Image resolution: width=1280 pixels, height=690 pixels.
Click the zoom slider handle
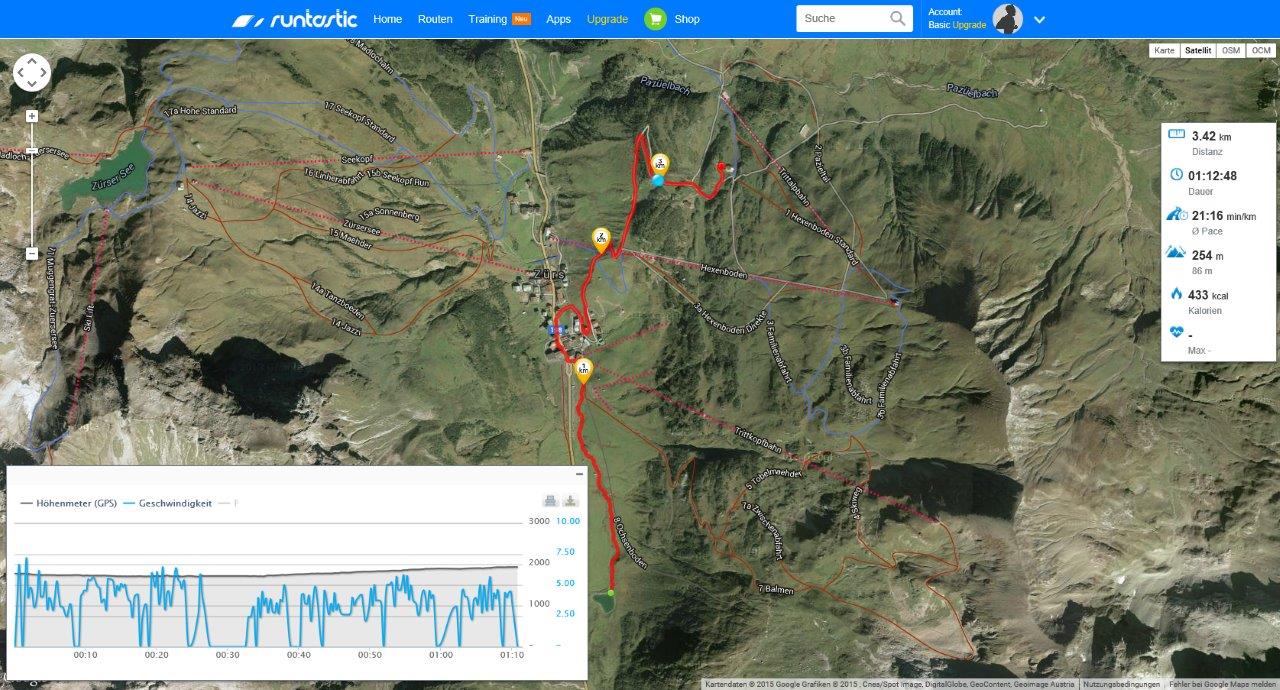[32, 151]
